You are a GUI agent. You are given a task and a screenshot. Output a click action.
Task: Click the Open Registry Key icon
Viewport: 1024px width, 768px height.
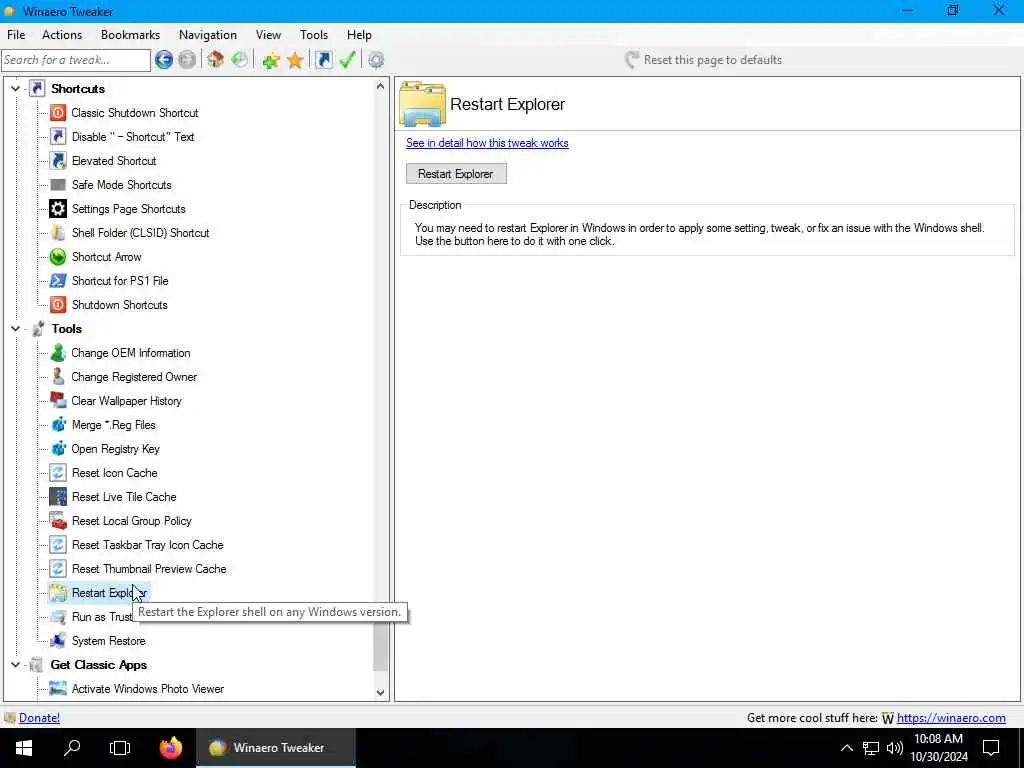(58, 449)
